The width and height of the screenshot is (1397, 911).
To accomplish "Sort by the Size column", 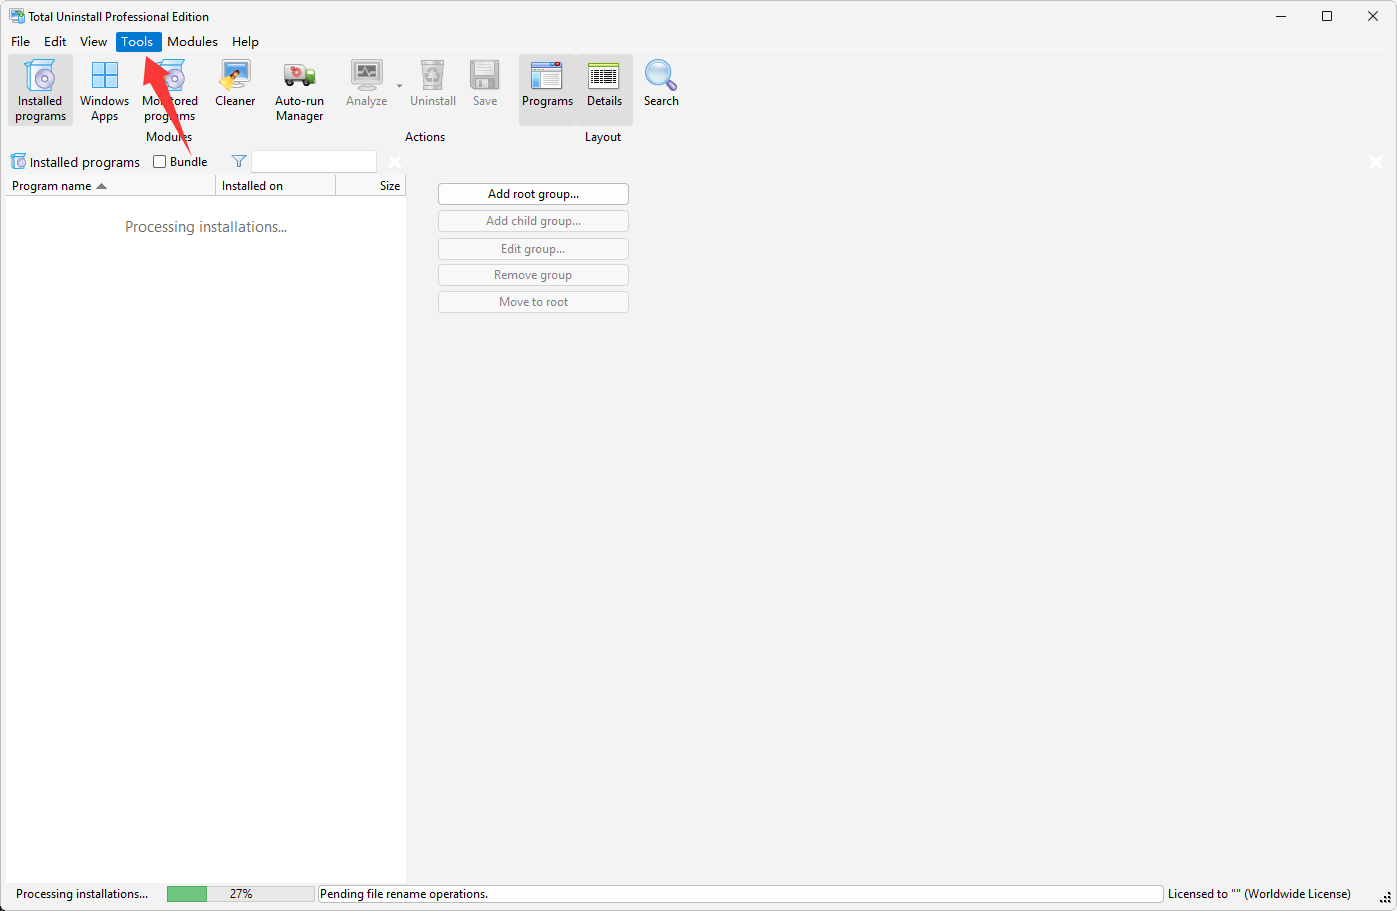I will click(371, 186).
